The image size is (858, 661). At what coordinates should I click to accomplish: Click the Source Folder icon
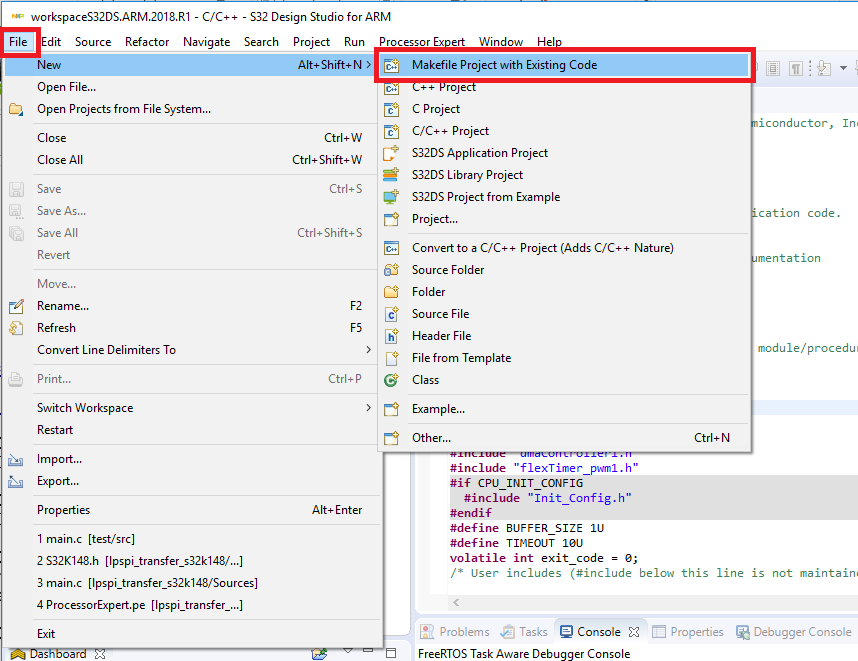coord(391,270)
